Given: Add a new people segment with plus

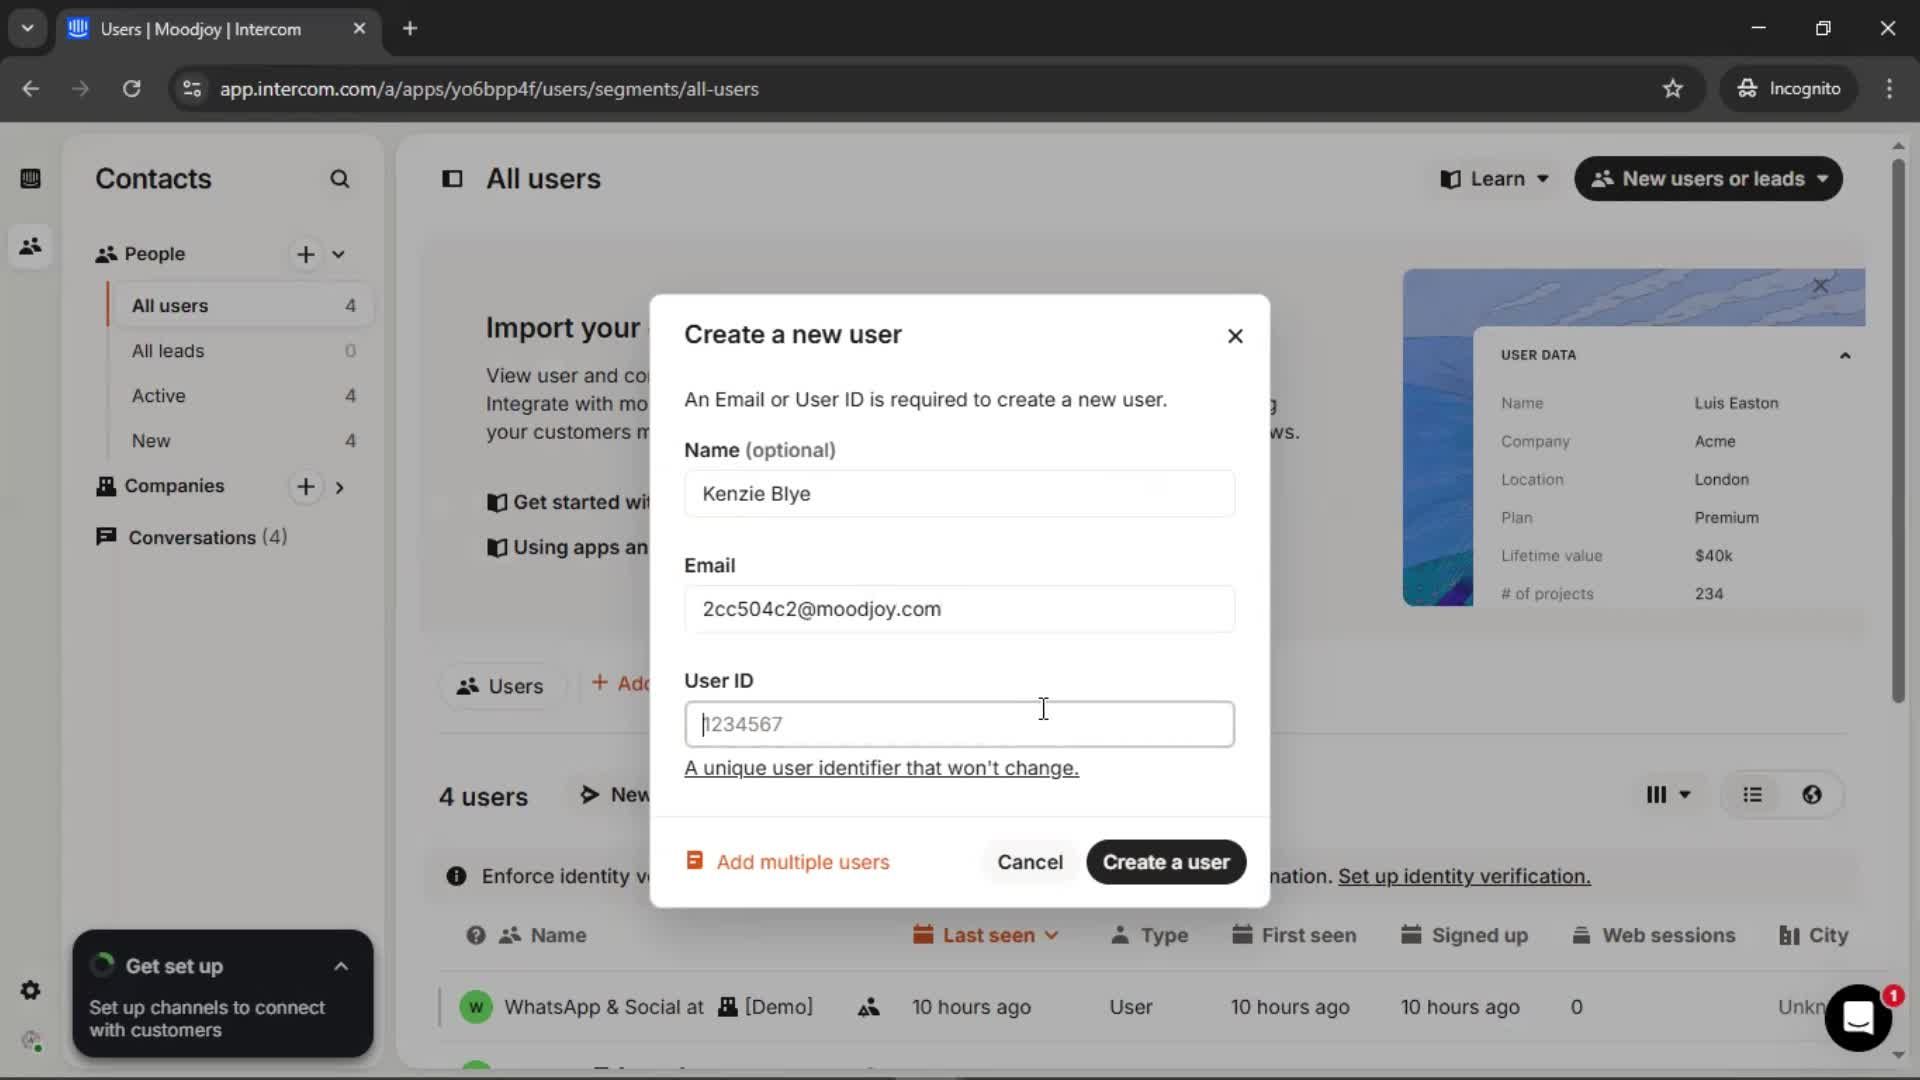Looking at the screenshot, I should [306, 254].
